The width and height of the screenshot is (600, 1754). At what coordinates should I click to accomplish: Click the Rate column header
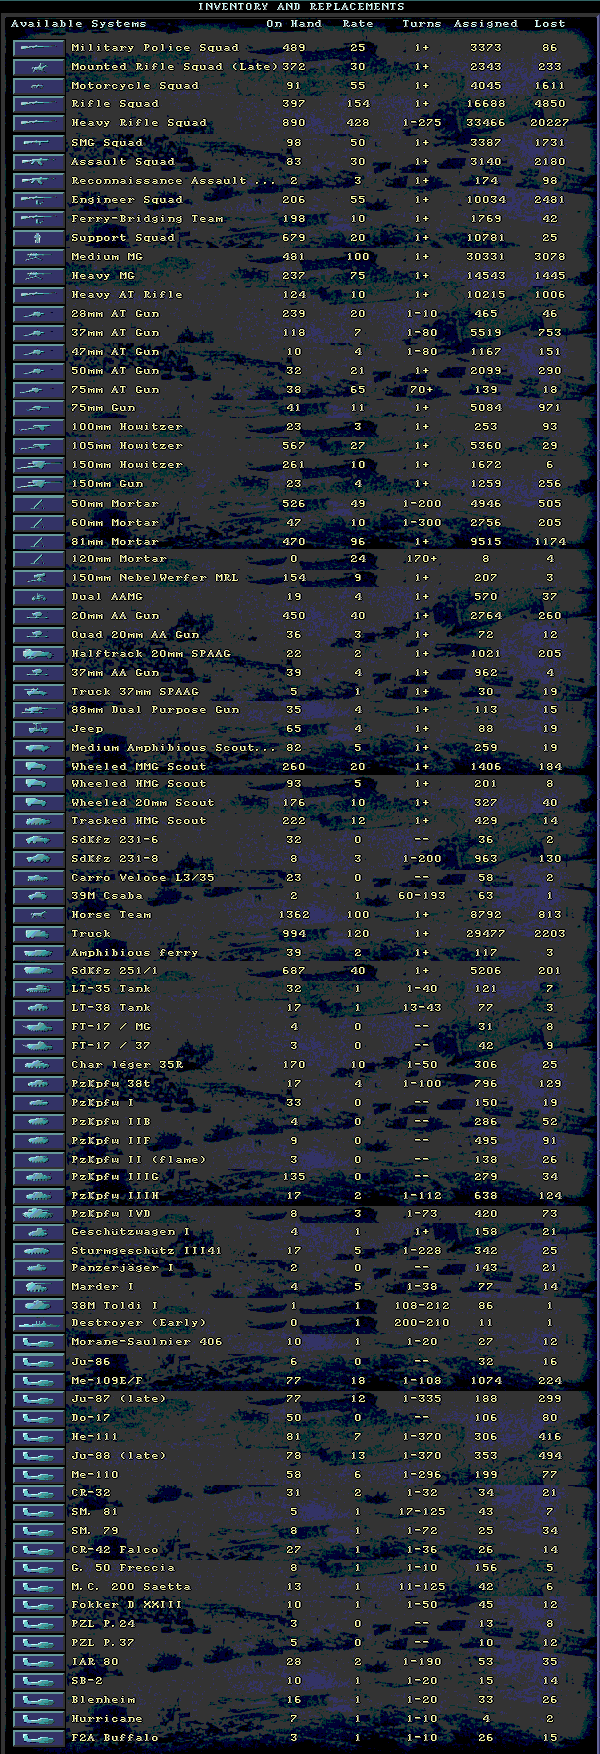357,23
